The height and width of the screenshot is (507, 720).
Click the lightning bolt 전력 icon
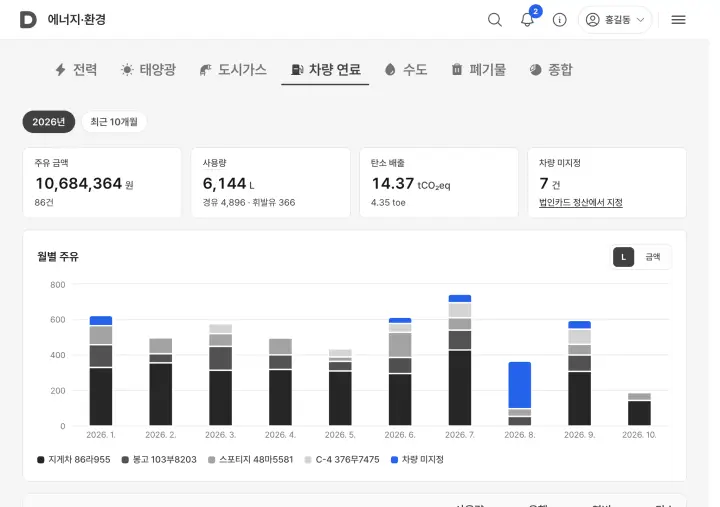click(60, 70)
